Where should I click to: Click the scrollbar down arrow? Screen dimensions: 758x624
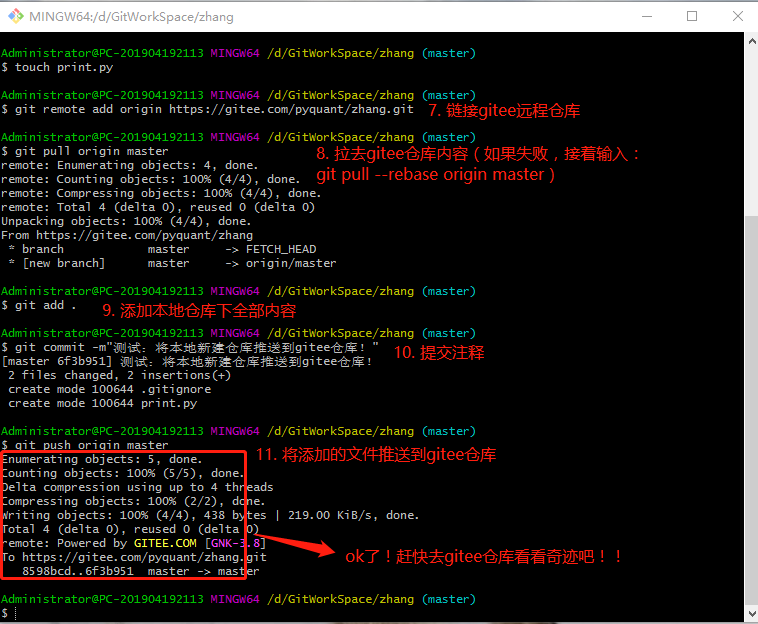[x=752, y=614]
